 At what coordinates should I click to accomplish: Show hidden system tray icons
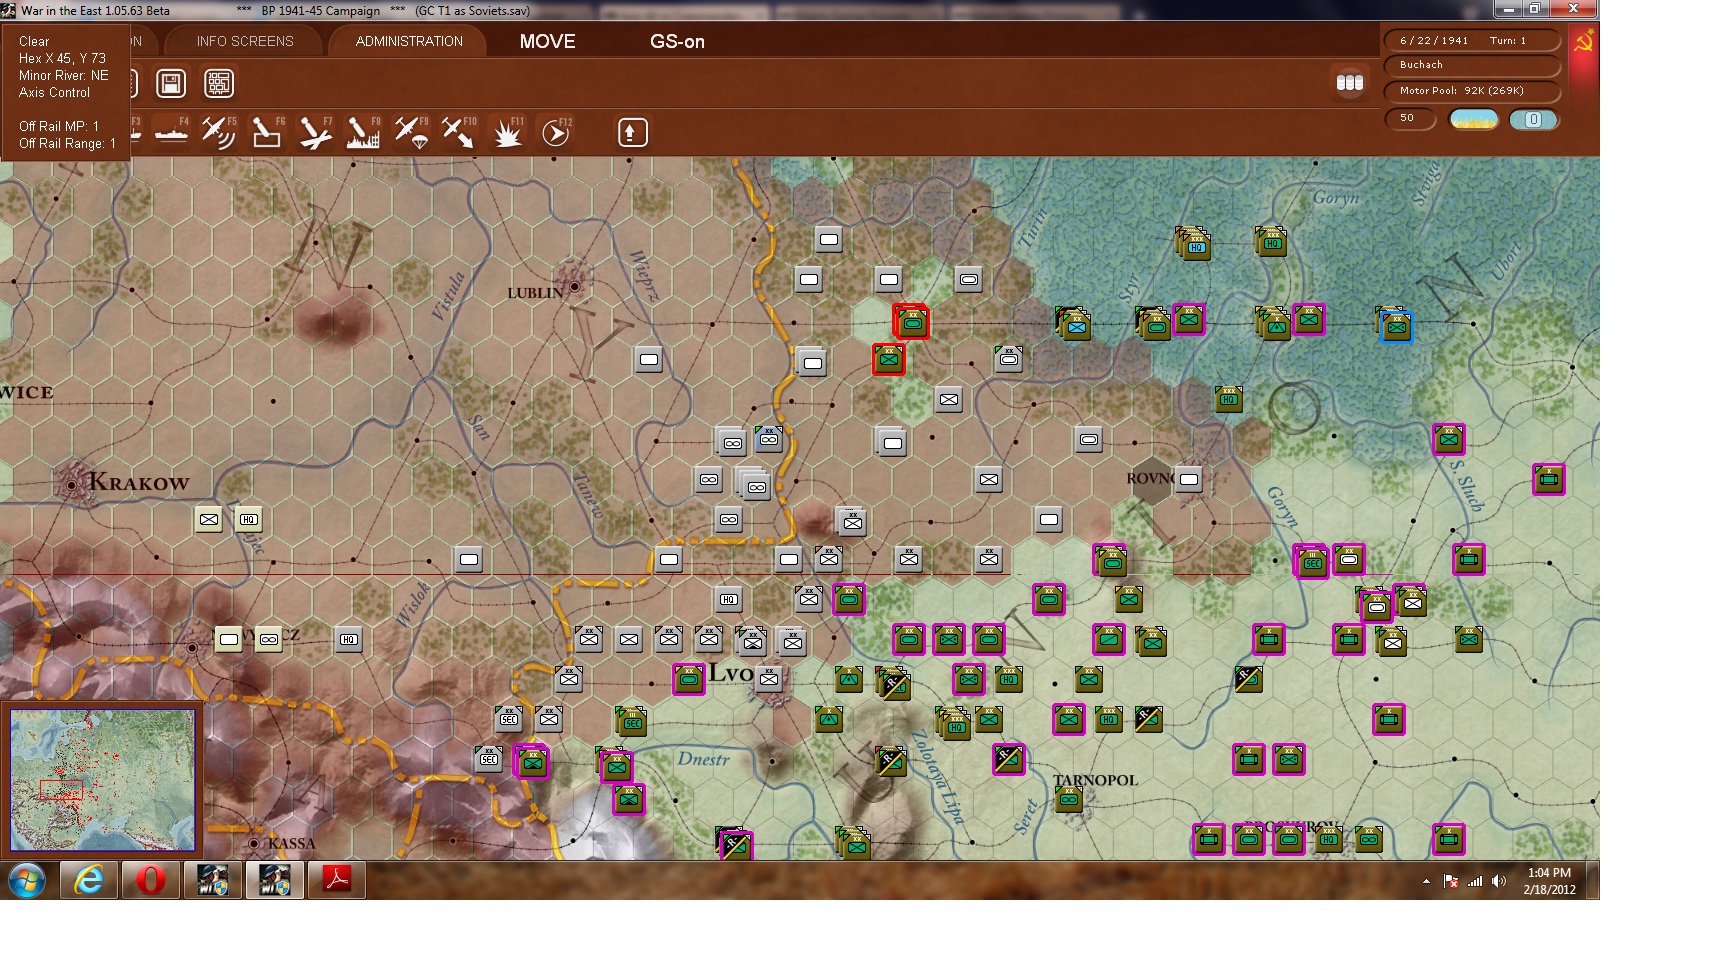(x=1426, y=881)
